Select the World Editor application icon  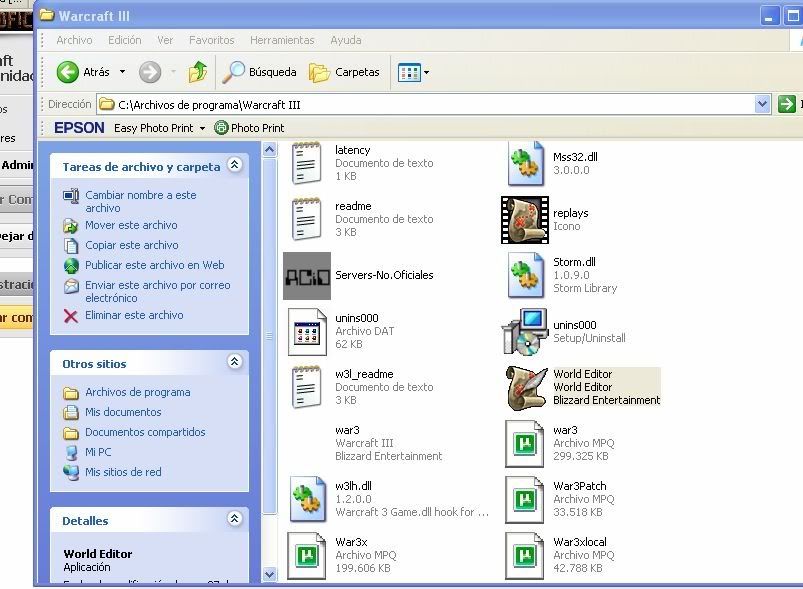click(525, 388)
